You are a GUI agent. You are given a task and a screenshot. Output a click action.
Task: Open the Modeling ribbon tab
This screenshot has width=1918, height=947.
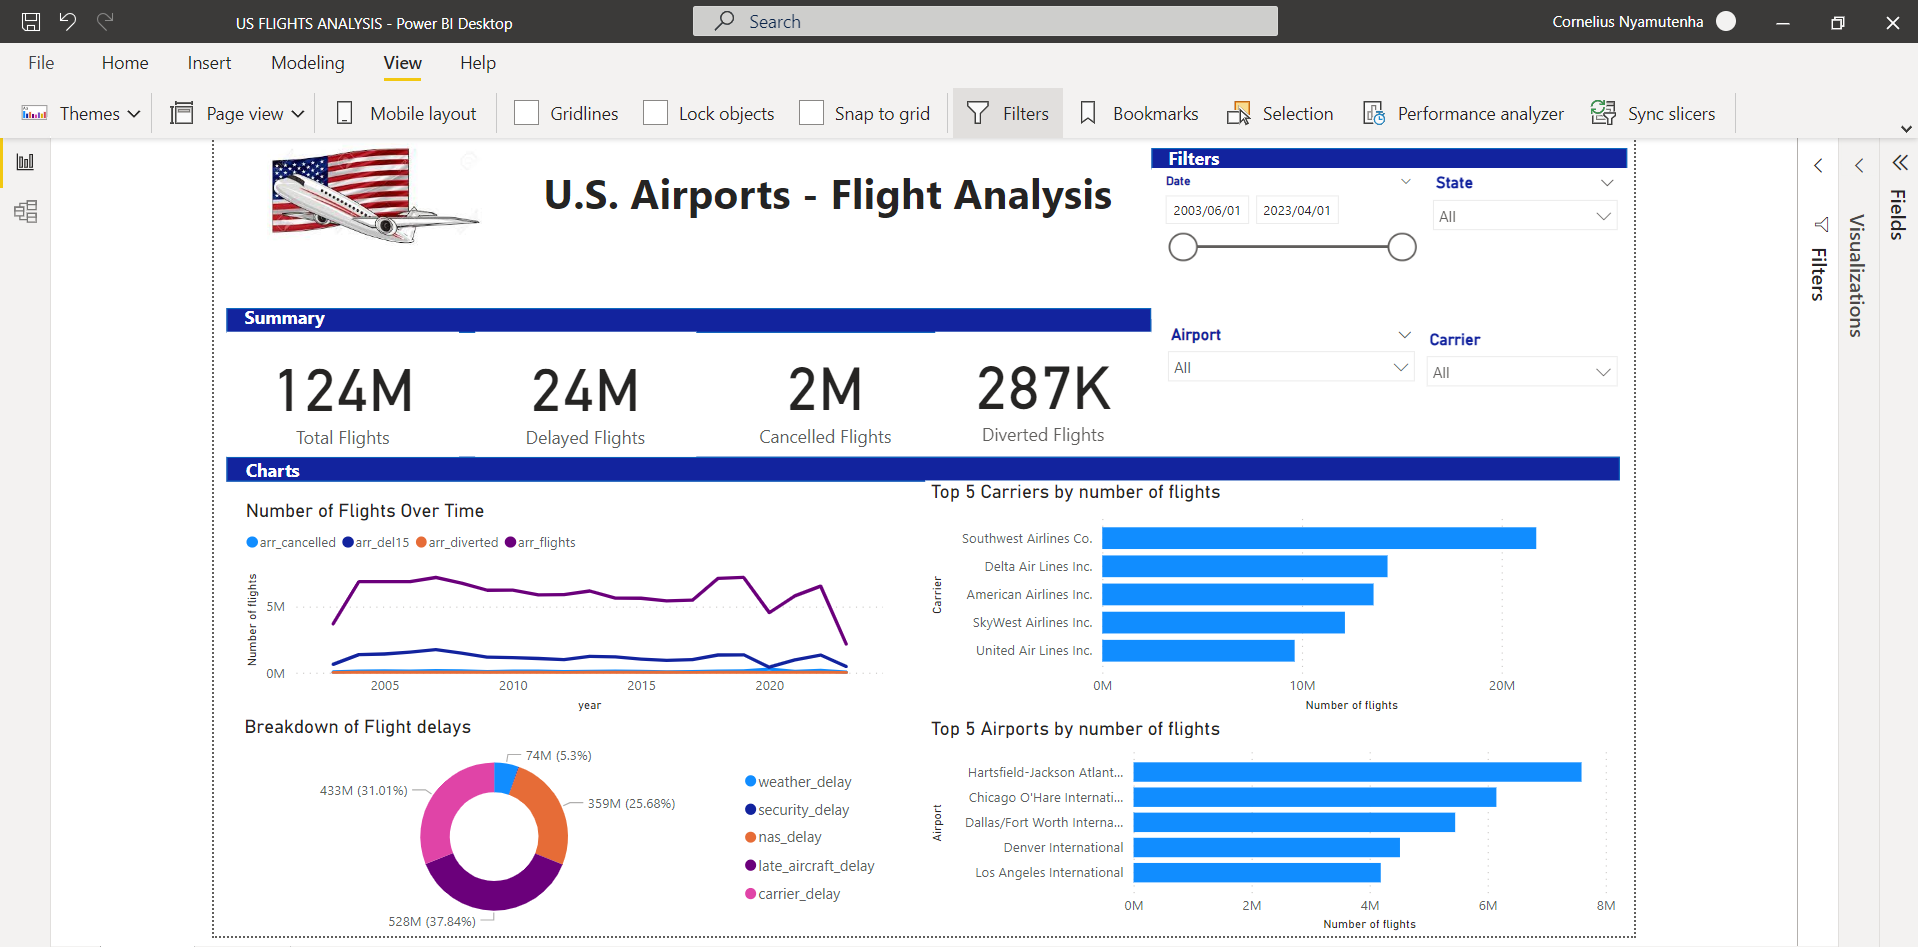click(307, 62)
